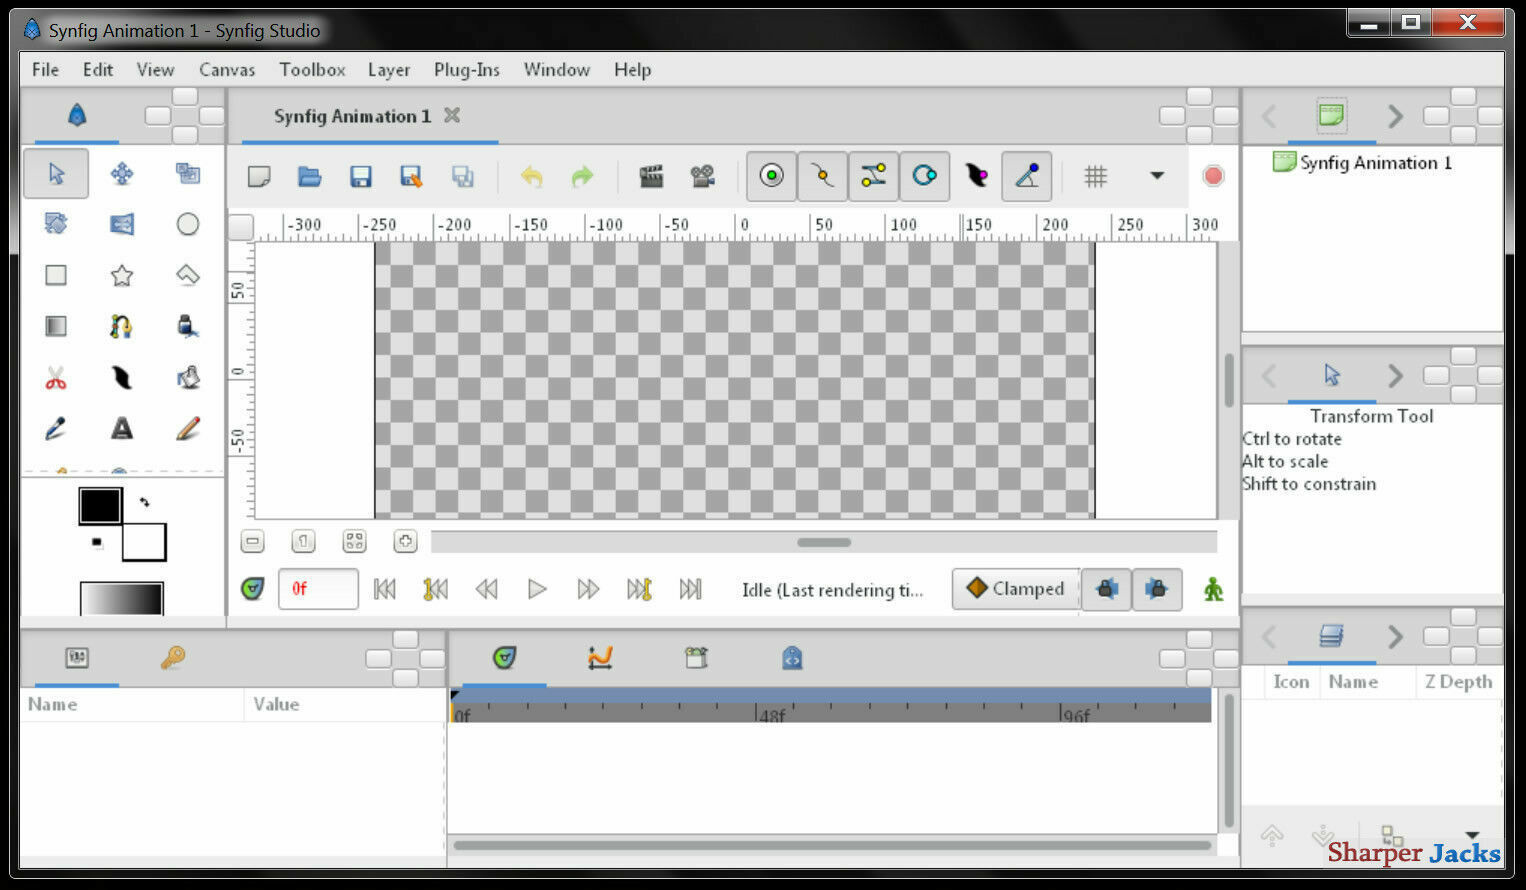The image size is (1526, 890).
Task: Switch to the Keyframes key tab
Action: (172, 657)
